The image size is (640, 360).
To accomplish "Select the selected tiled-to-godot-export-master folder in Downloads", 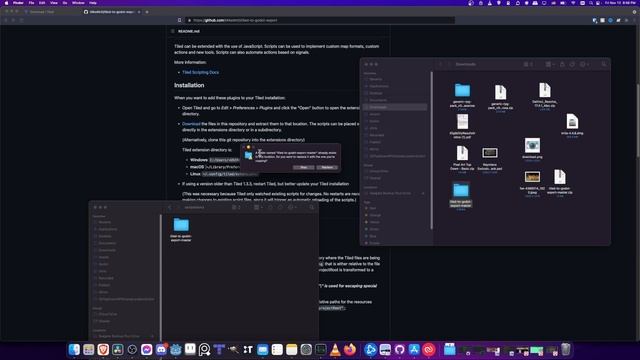I will (461, 196).
